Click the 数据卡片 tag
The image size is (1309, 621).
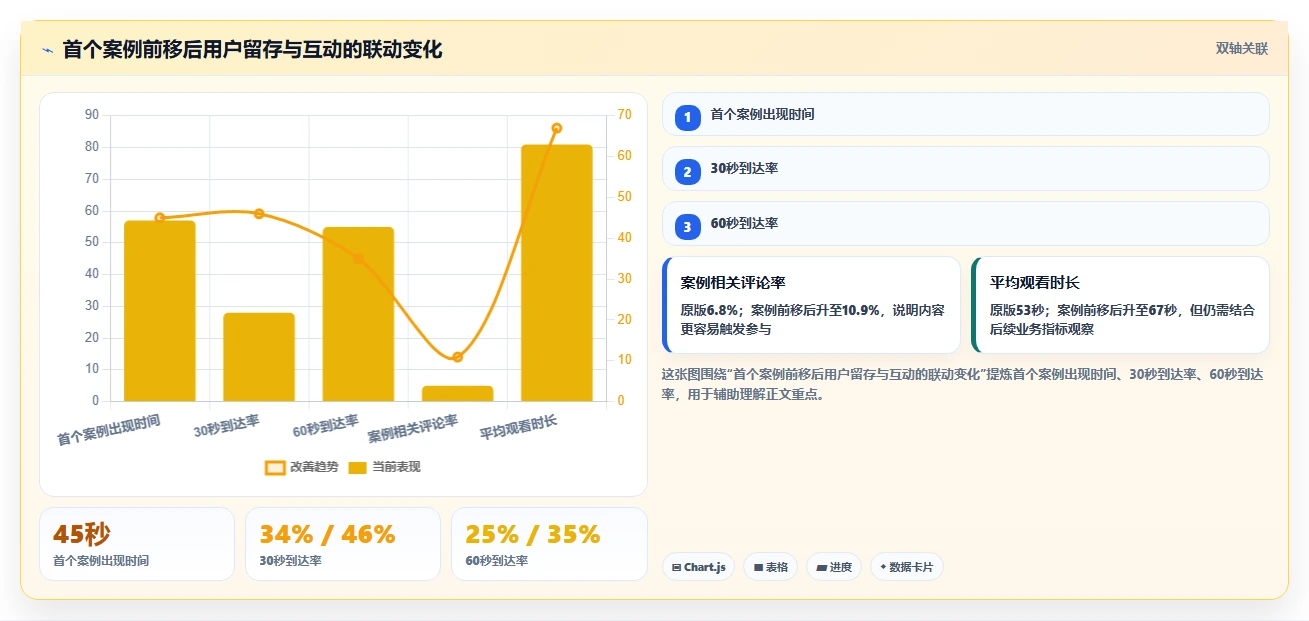pyautogui.click(x=907, y=567)
